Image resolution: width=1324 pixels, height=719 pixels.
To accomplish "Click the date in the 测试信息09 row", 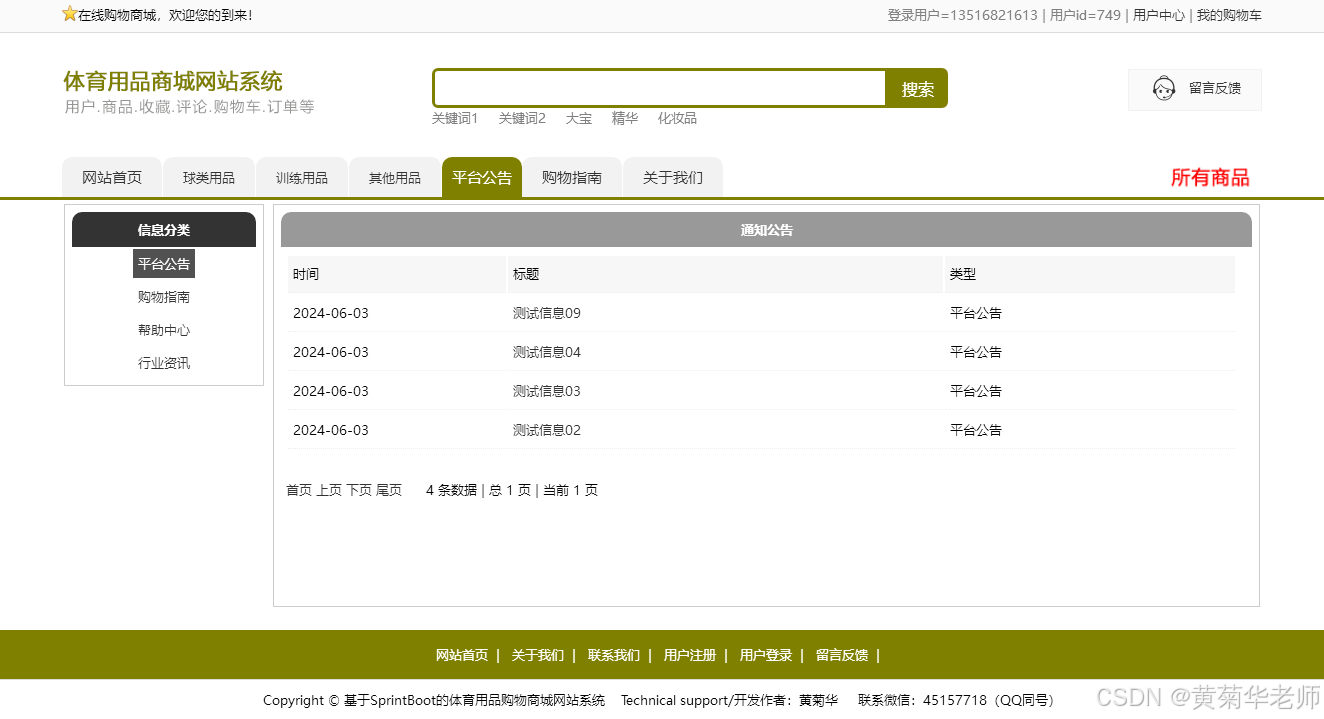I will [x=331, y=313].
